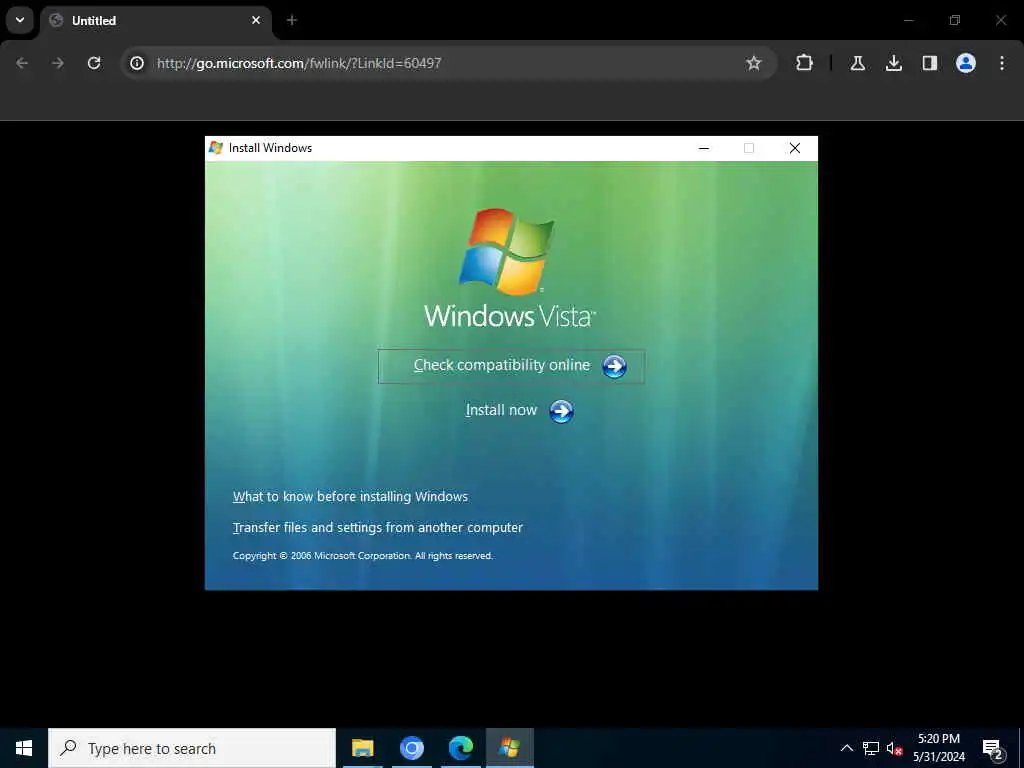
Task: Show hidden system tray icons
Action: pos(846,748)
